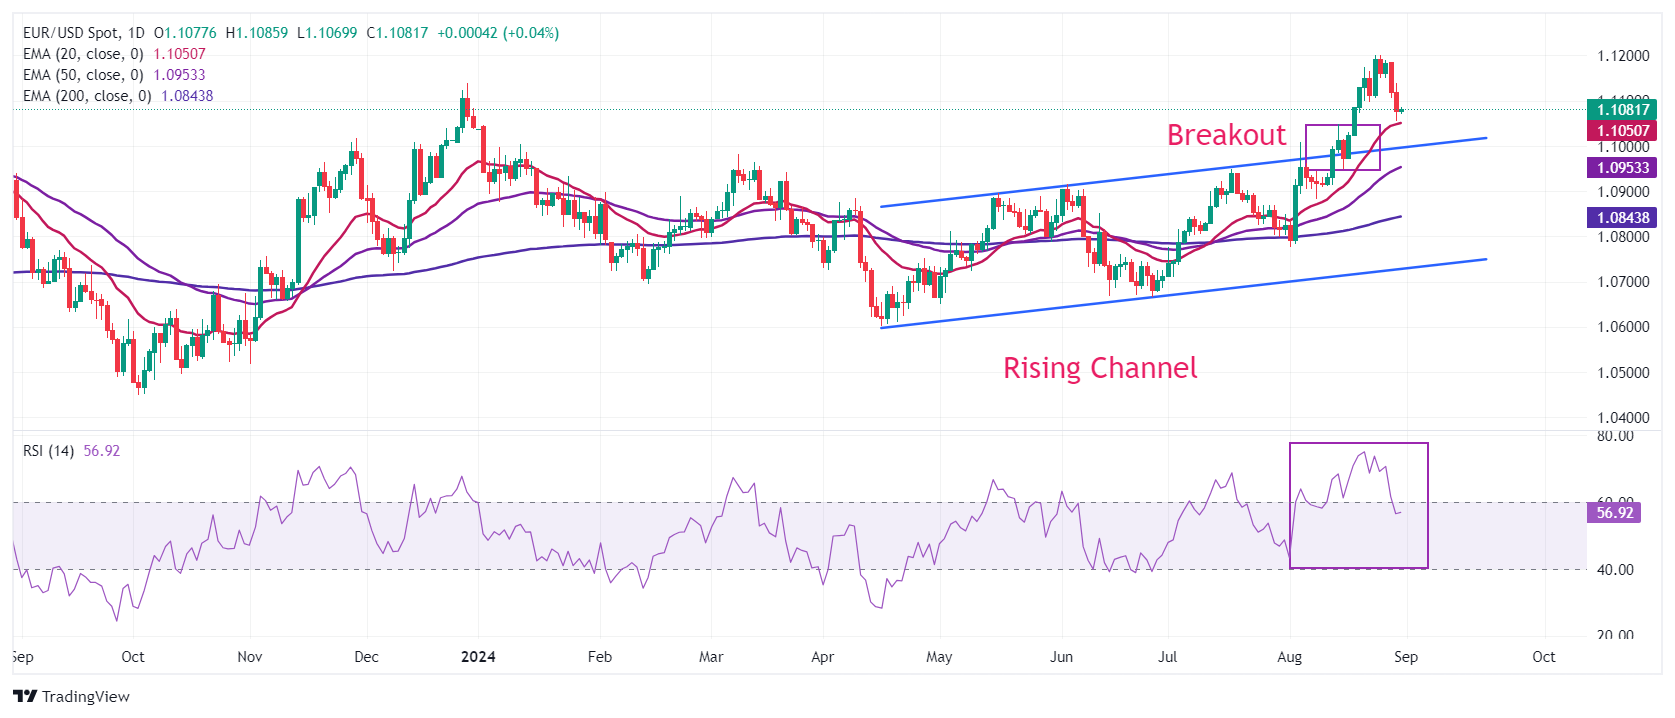Image resolution: width=1675 pixels, height=718 pixels.
Task: Select the green 1.10817 current price tag
Action: click(1622, 110)
